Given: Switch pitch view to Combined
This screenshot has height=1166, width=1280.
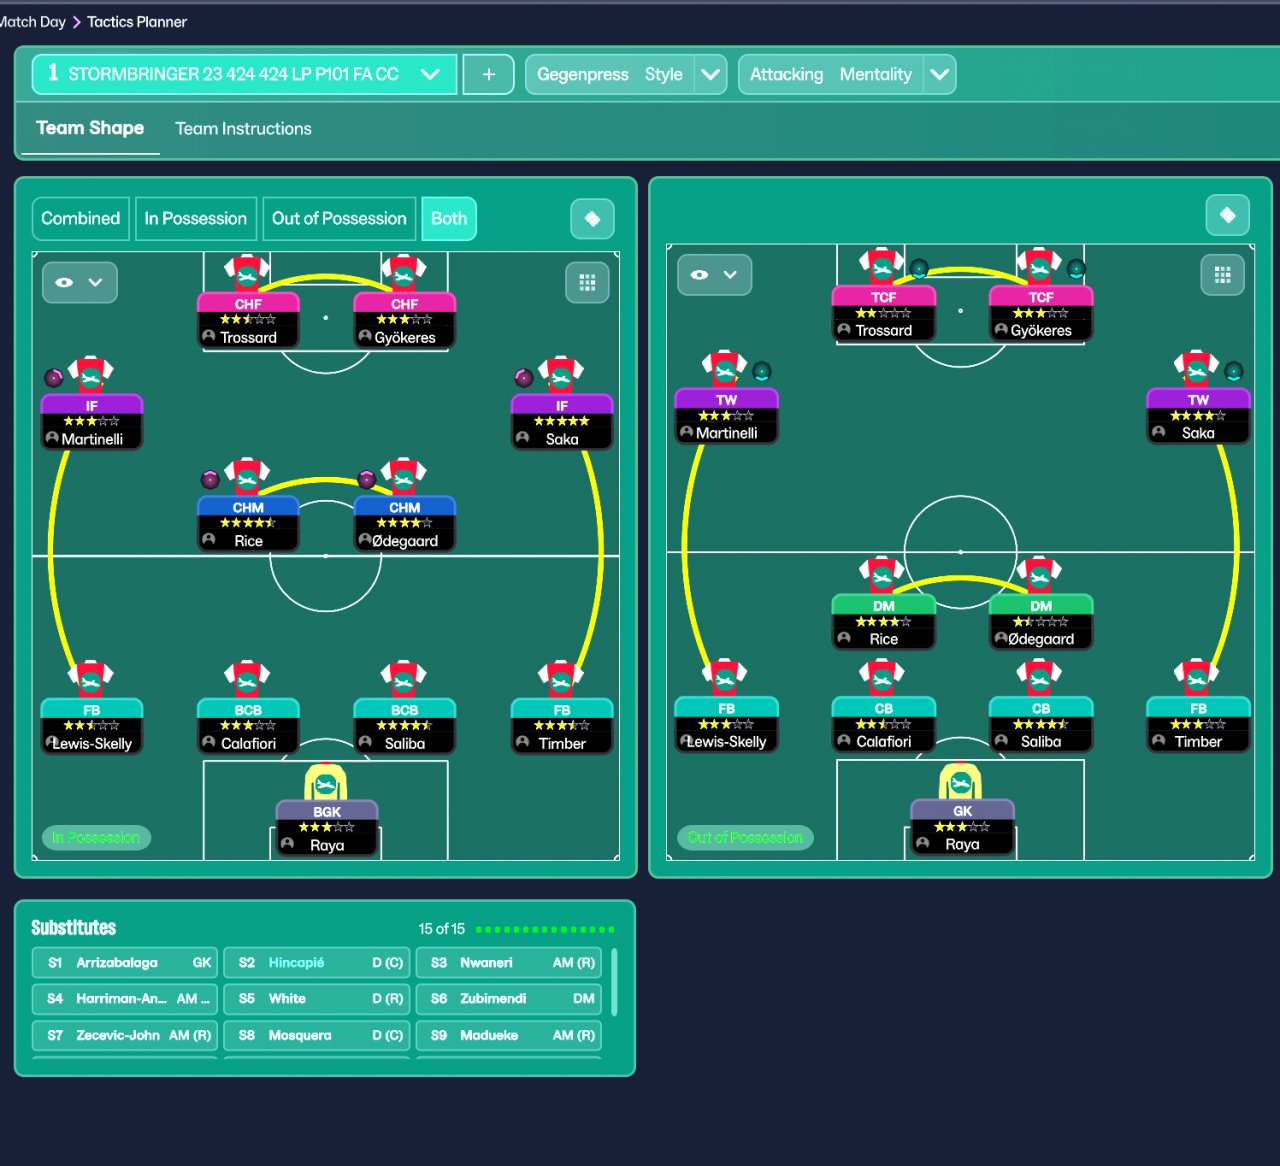Looking at the screenshot, I should point(80,219).
